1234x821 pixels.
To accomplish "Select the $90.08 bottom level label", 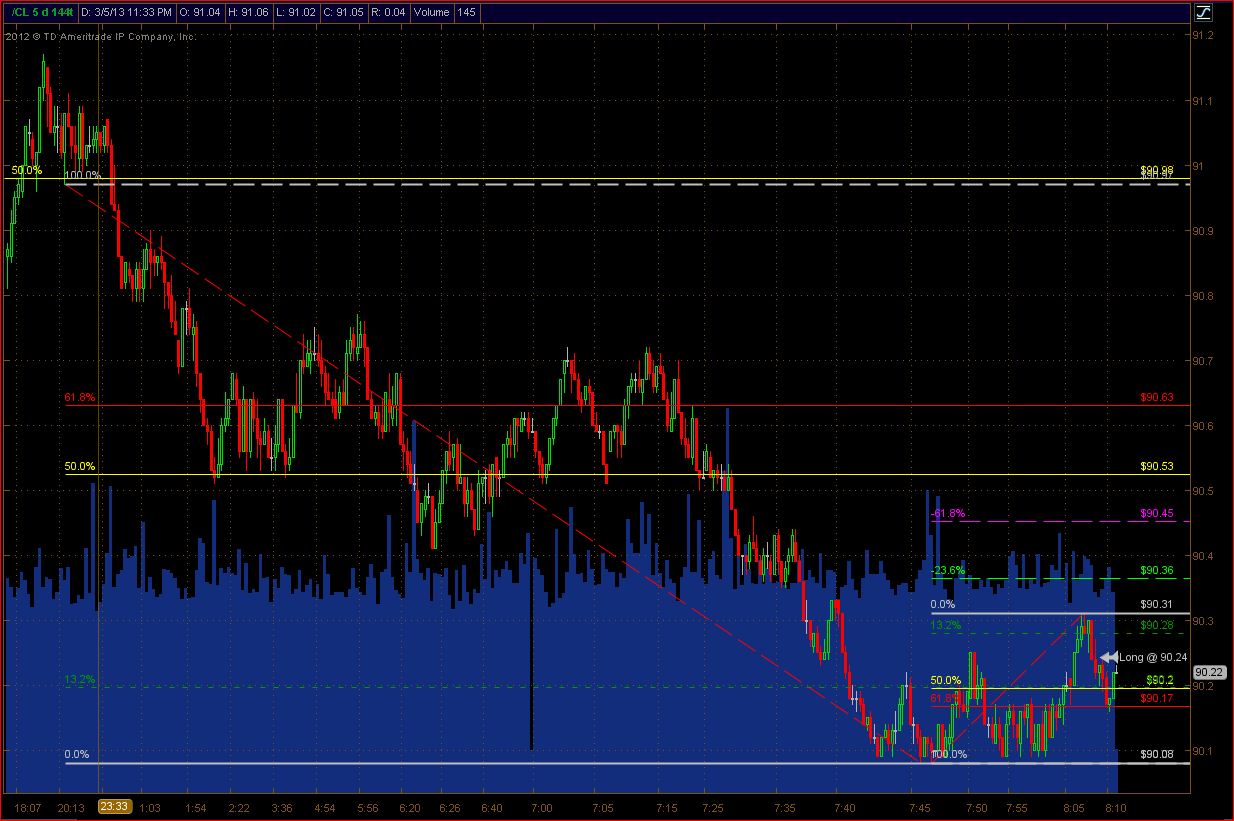I will 1156,755.
